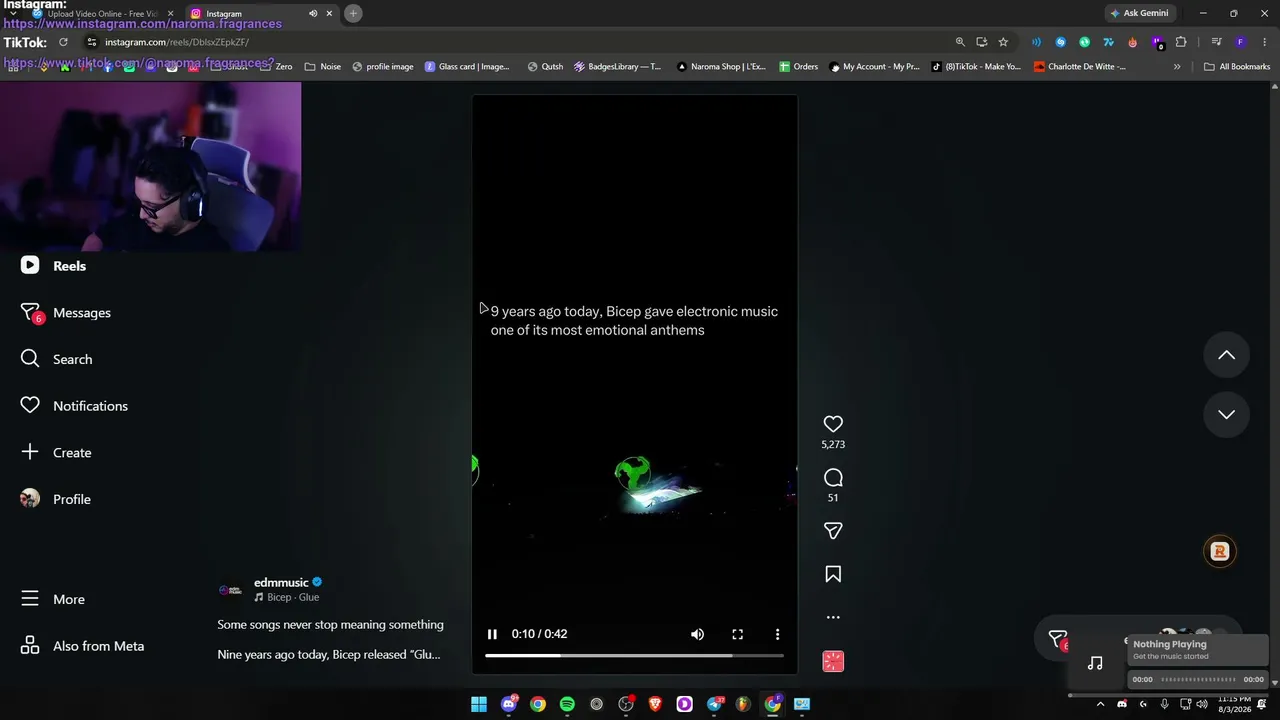Image resolution: width=1280 pixels, height=720 pixels.
Task: Open the Windows Start menu
Action: pyautogui.click(x=479, y=704)
